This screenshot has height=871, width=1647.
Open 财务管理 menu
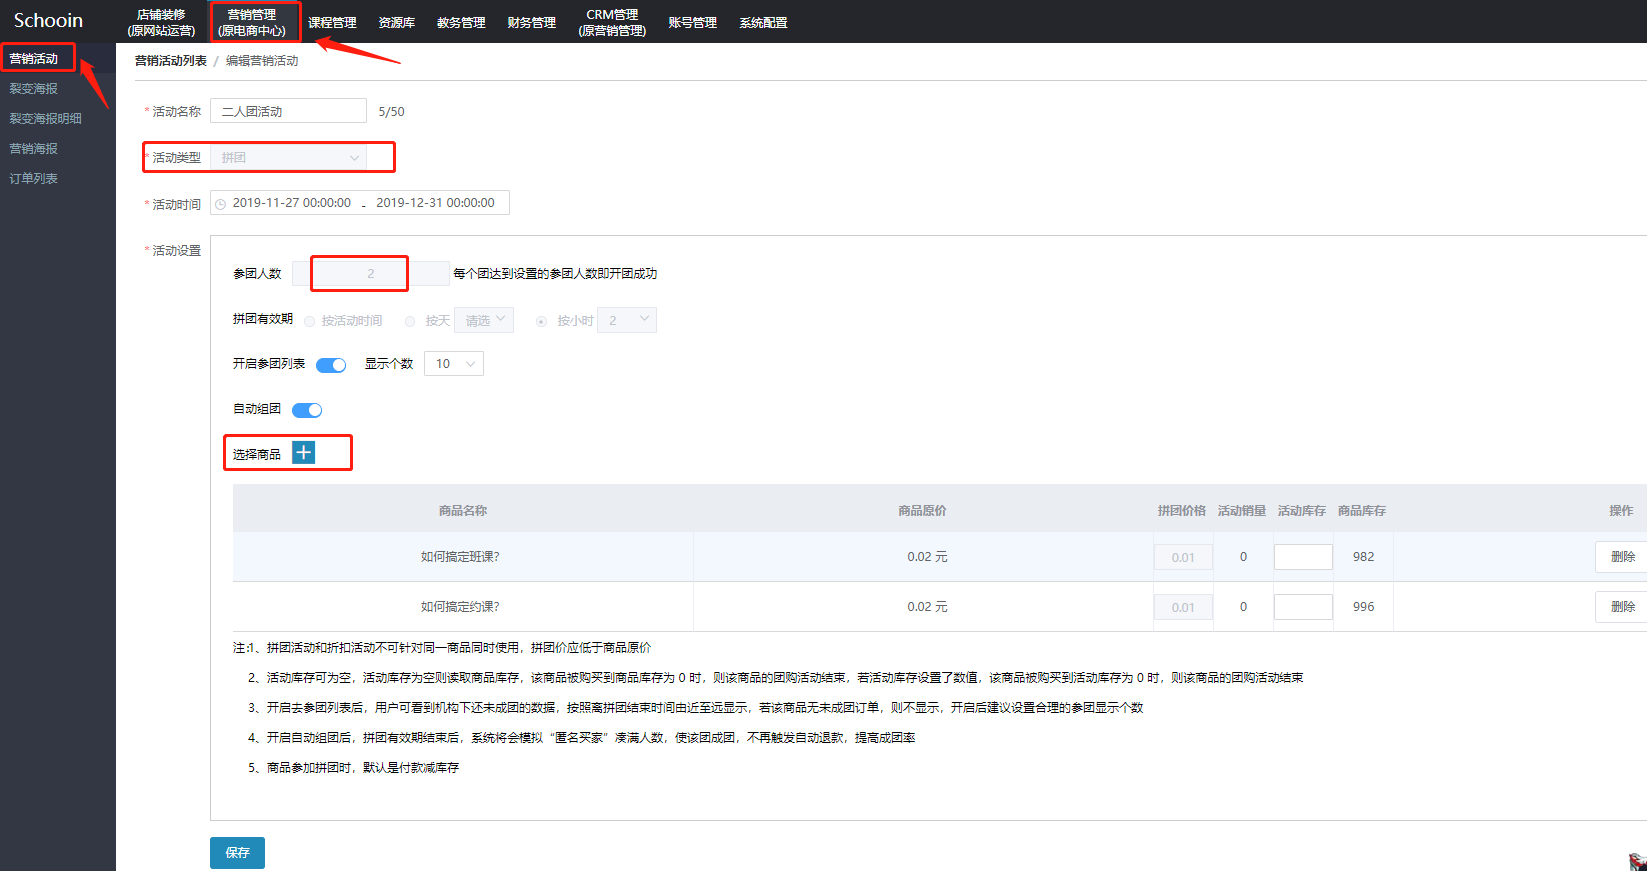[531, 22]
